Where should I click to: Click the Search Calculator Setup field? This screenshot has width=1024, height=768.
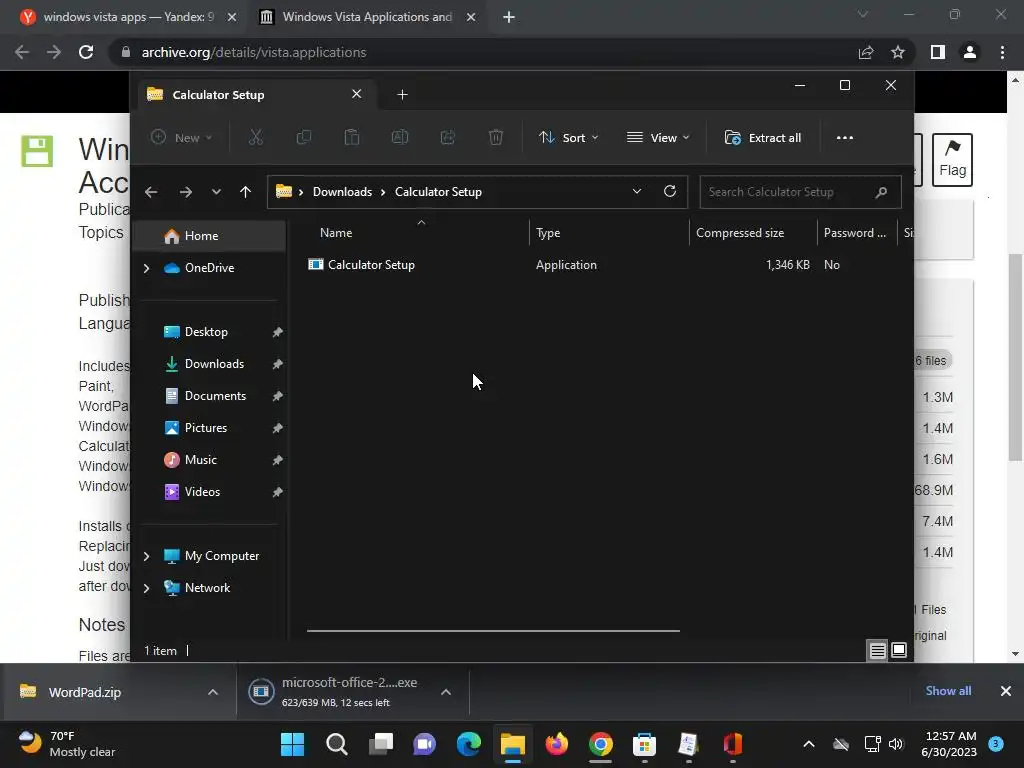[x=800, y=192]
